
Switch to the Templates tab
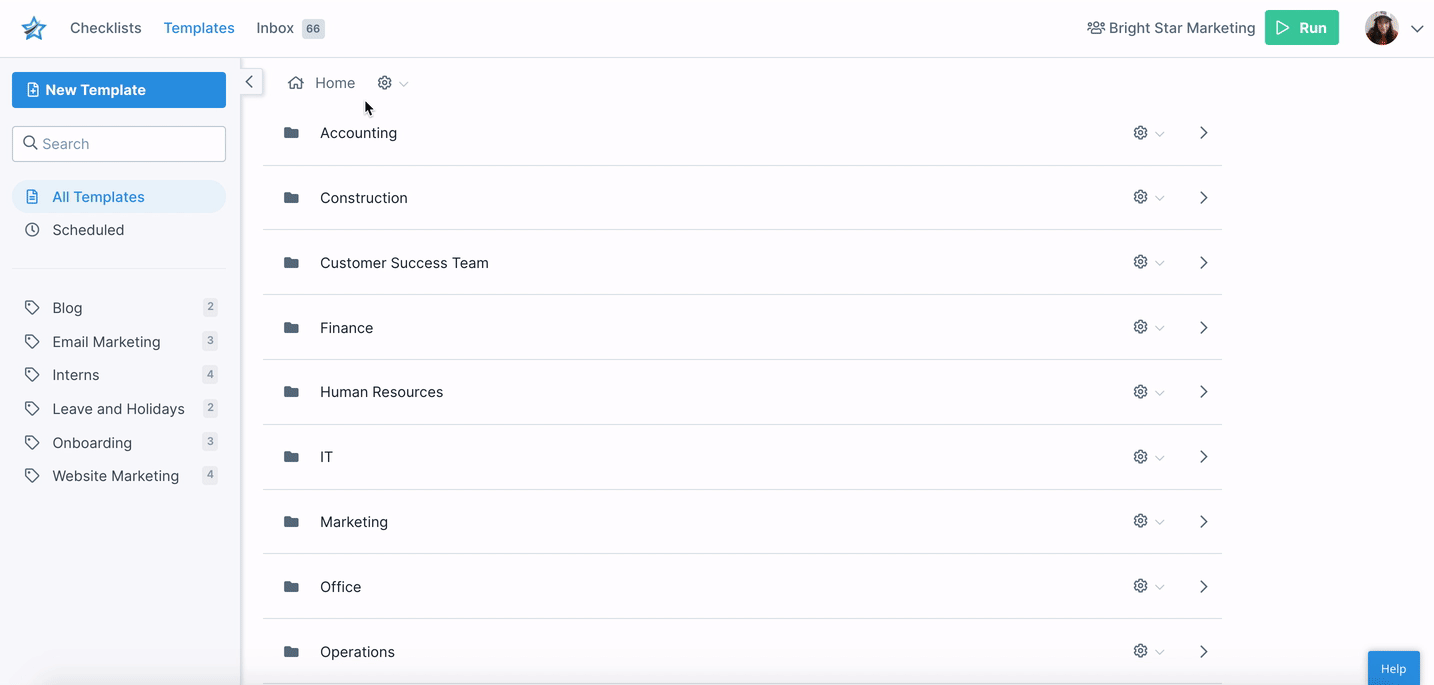pyautogui.click(x=199, y=28)
